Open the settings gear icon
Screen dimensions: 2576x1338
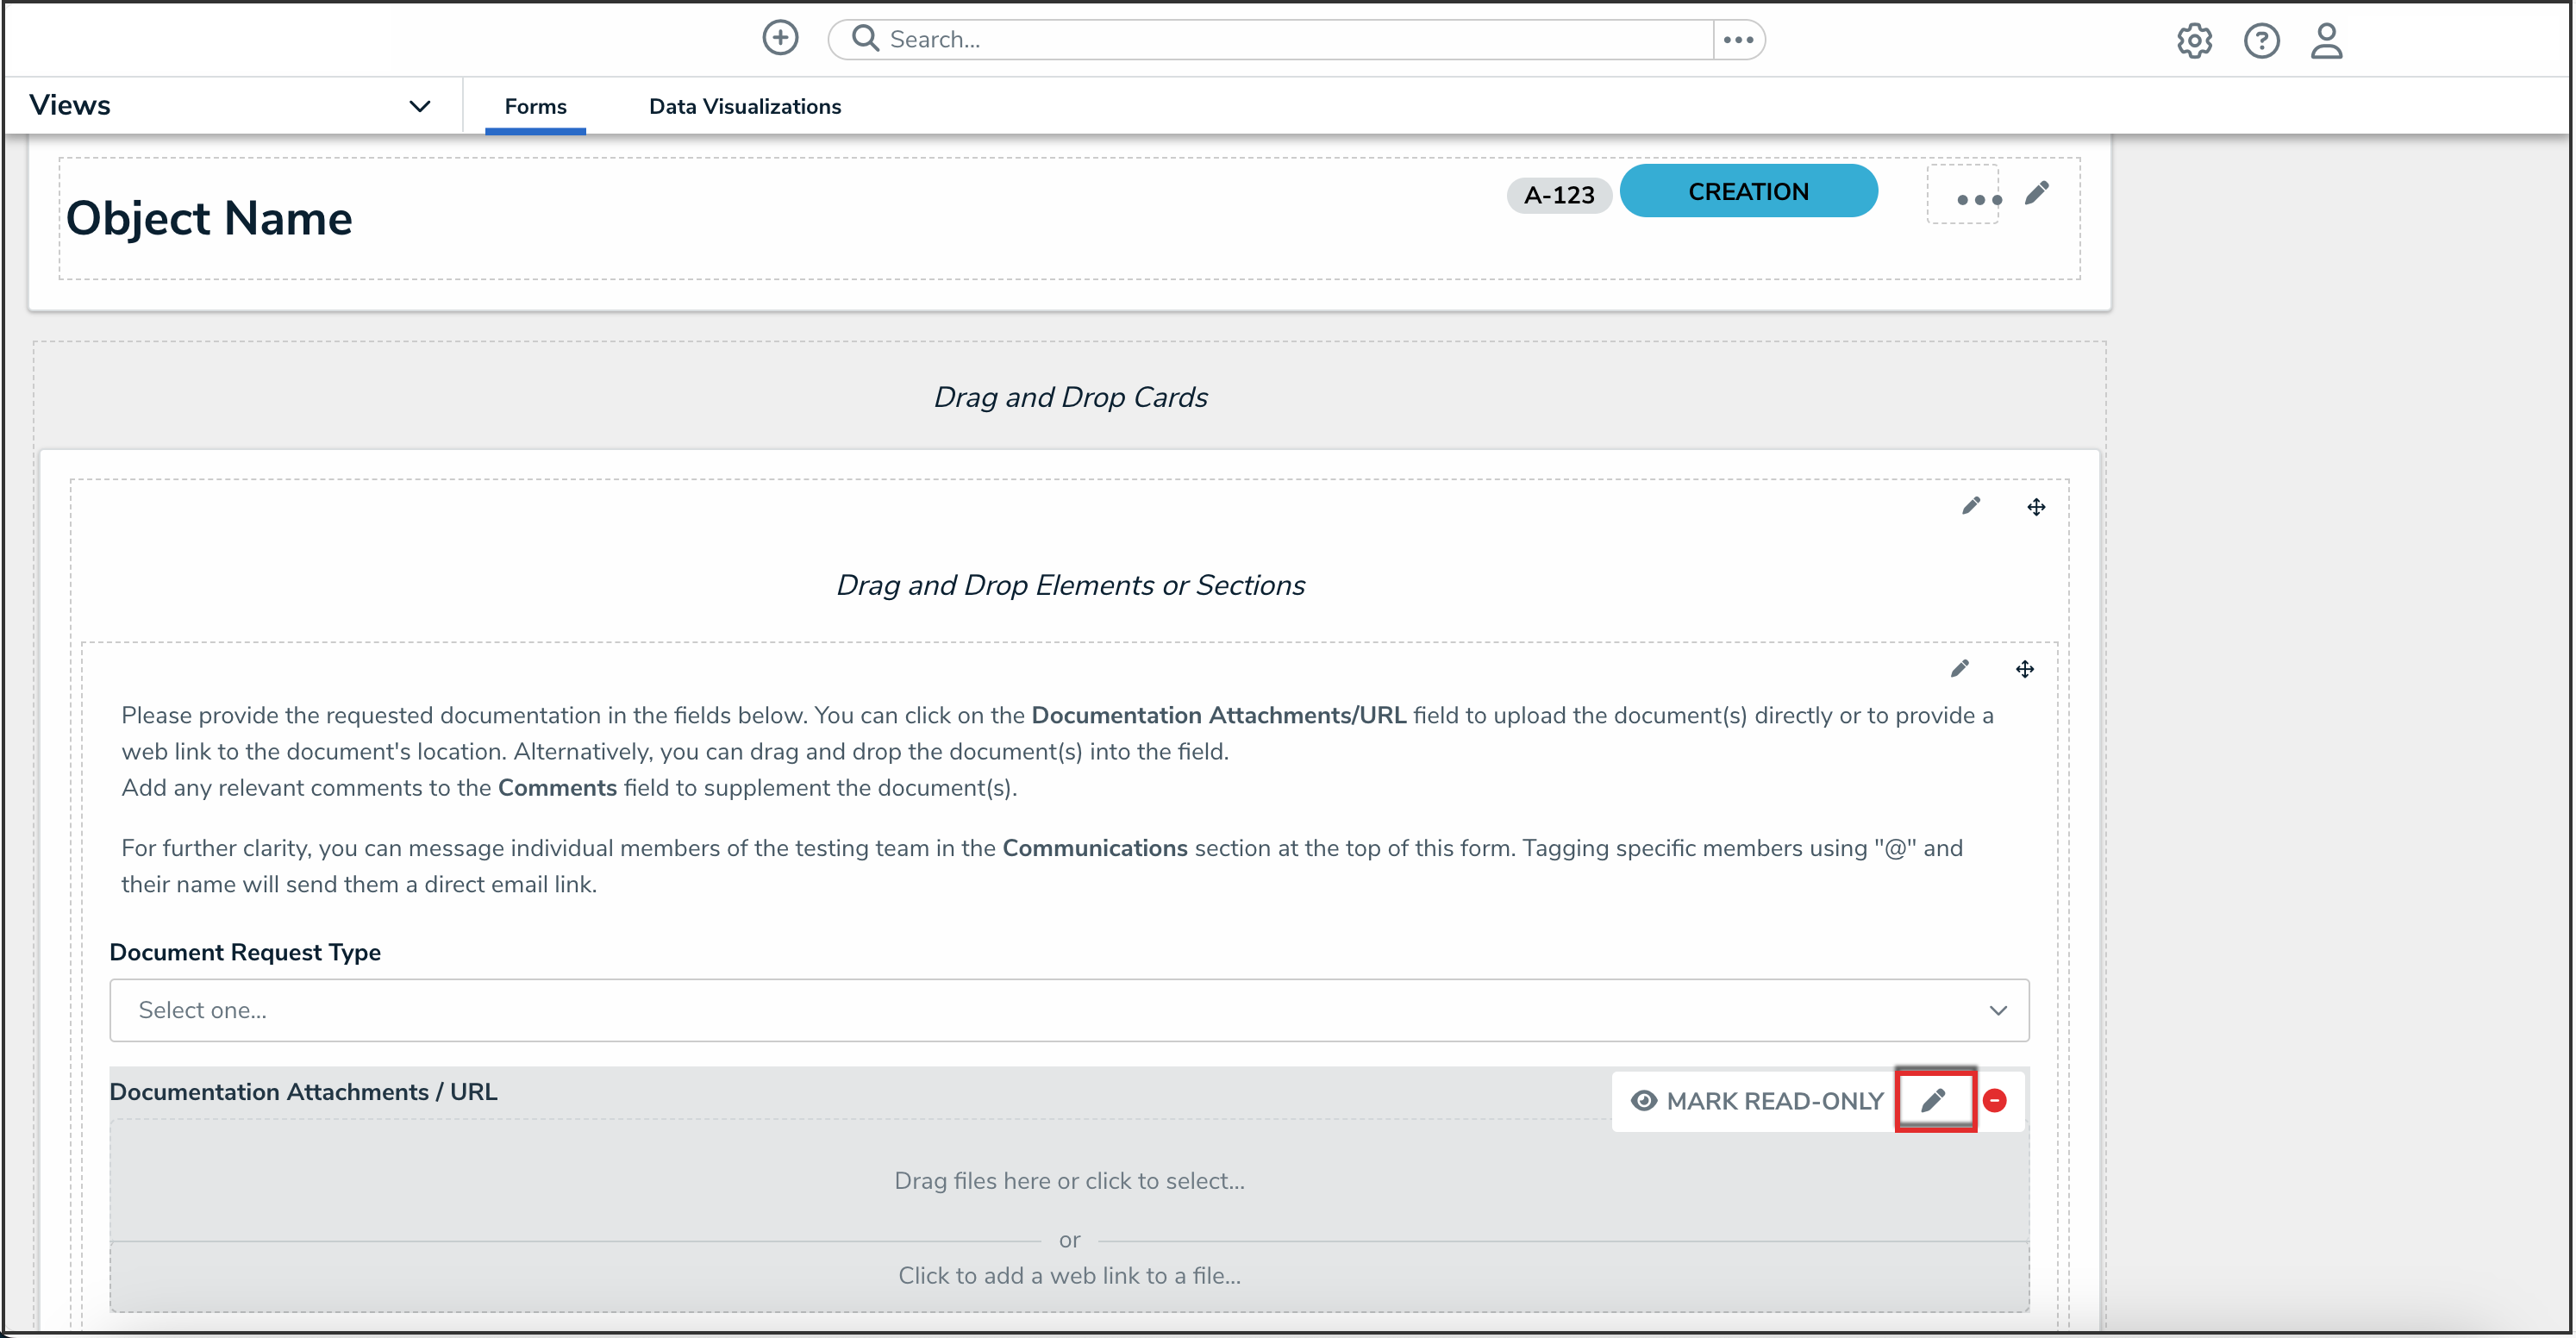[2194, 41]
